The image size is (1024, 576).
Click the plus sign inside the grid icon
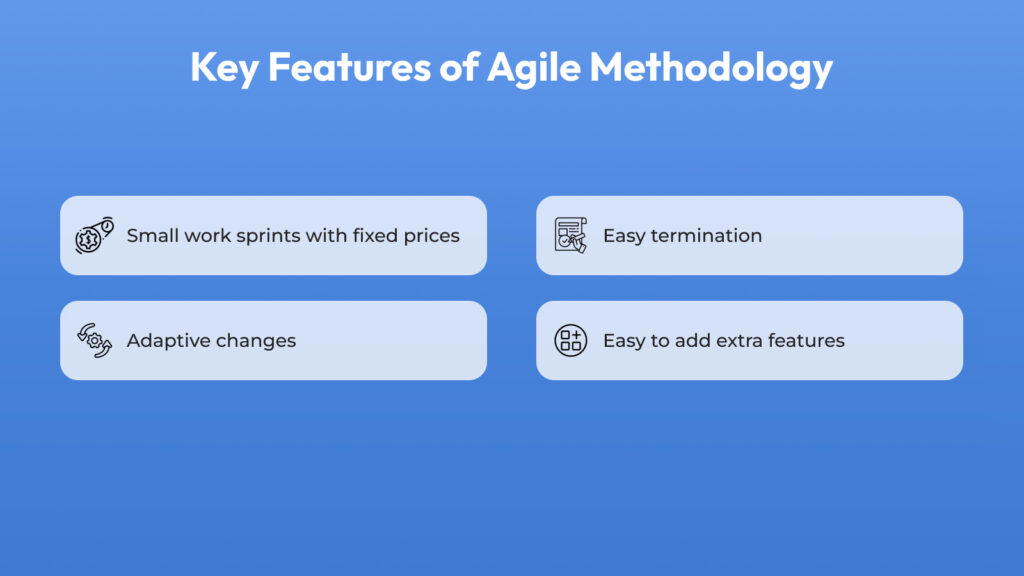[576, 335]
